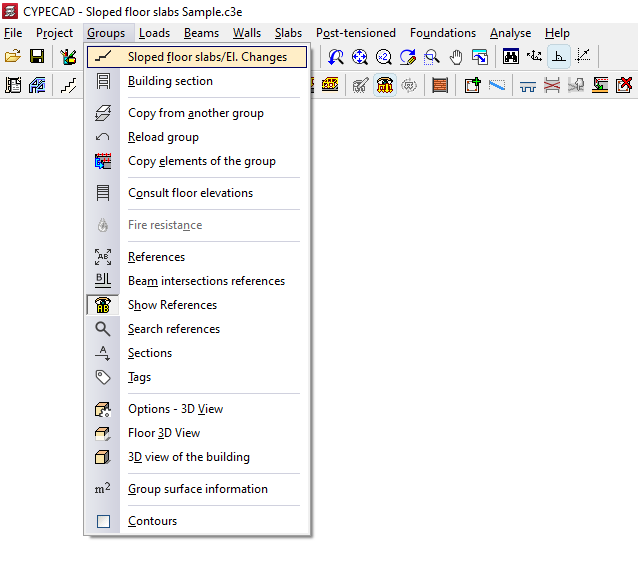Screen dimensions: 638x566
Task: Click the binoculars search icon
Action: coord(511,57)
